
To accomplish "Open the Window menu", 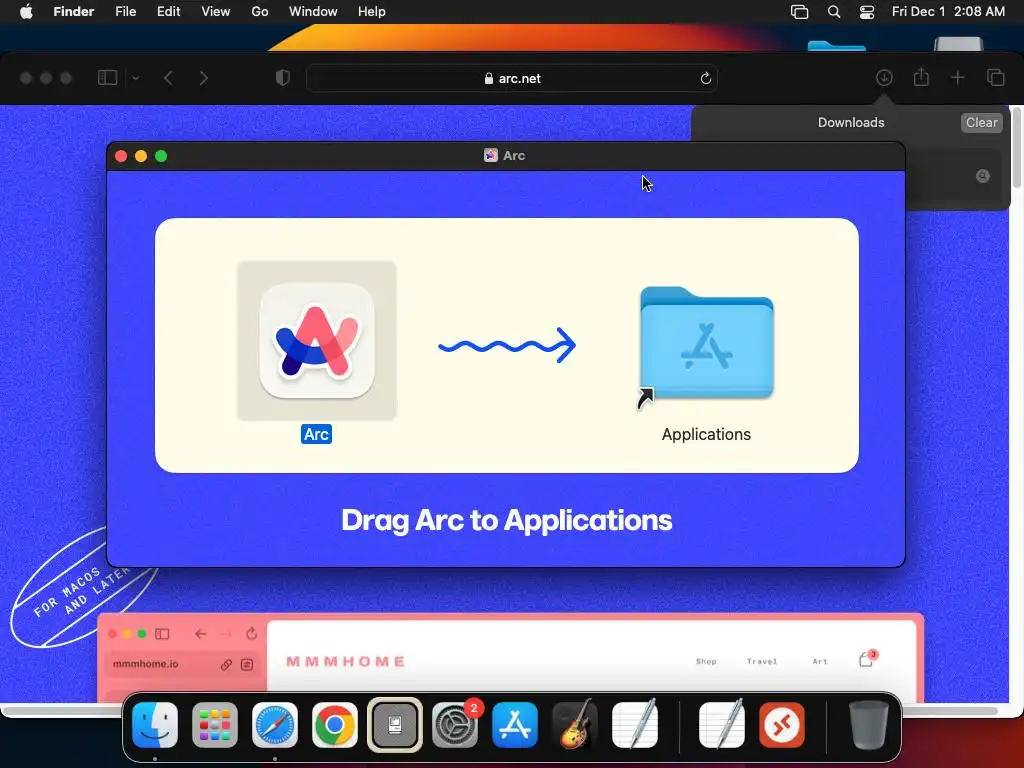I will (313, 11).
